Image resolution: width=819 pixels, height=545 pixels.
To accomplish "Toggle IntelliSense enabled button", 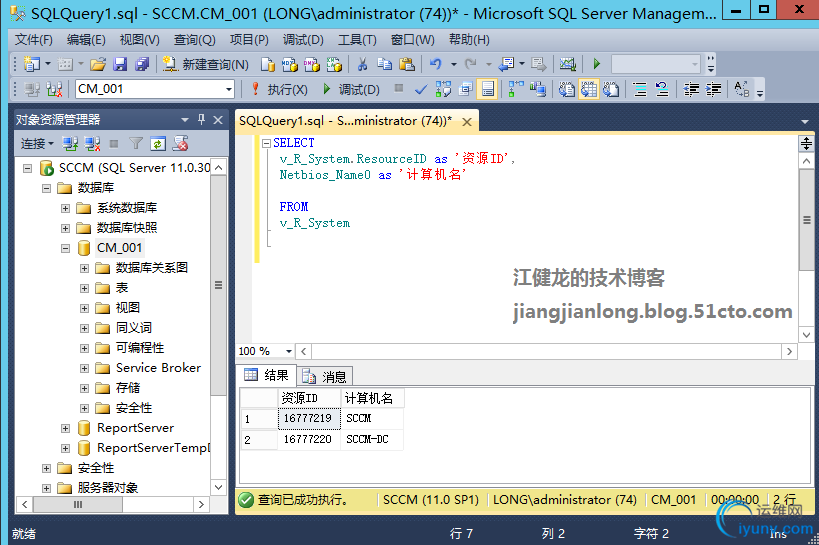I will [x=487, y=89].
